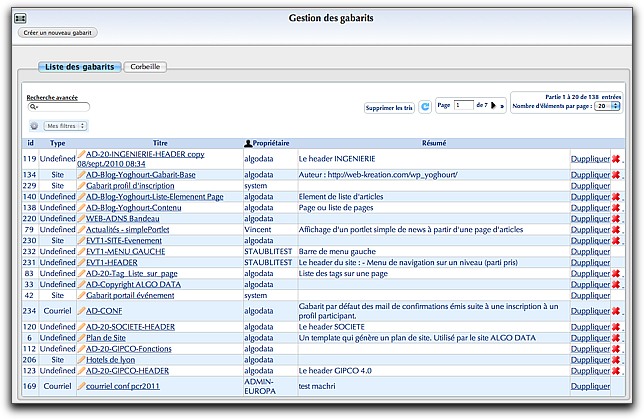Delete AD-20-SOCIETE-HEADER red cross

click(616, 327)
